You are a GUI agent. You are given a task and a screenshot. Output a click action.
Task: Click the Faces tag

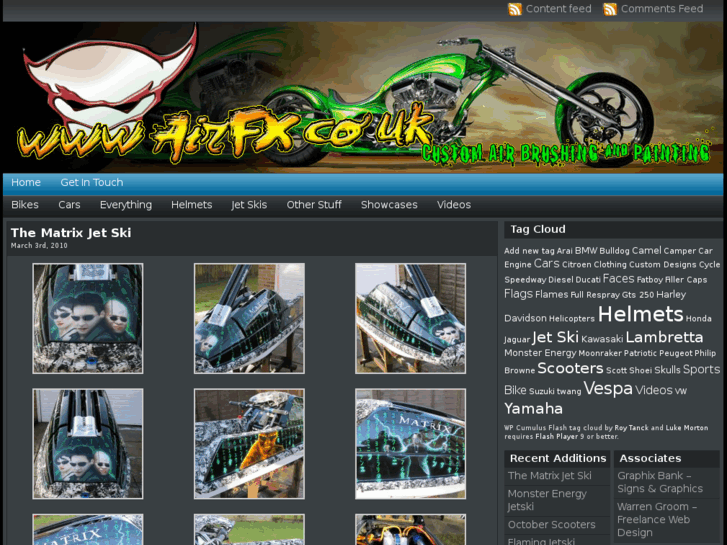click(618, 279)
